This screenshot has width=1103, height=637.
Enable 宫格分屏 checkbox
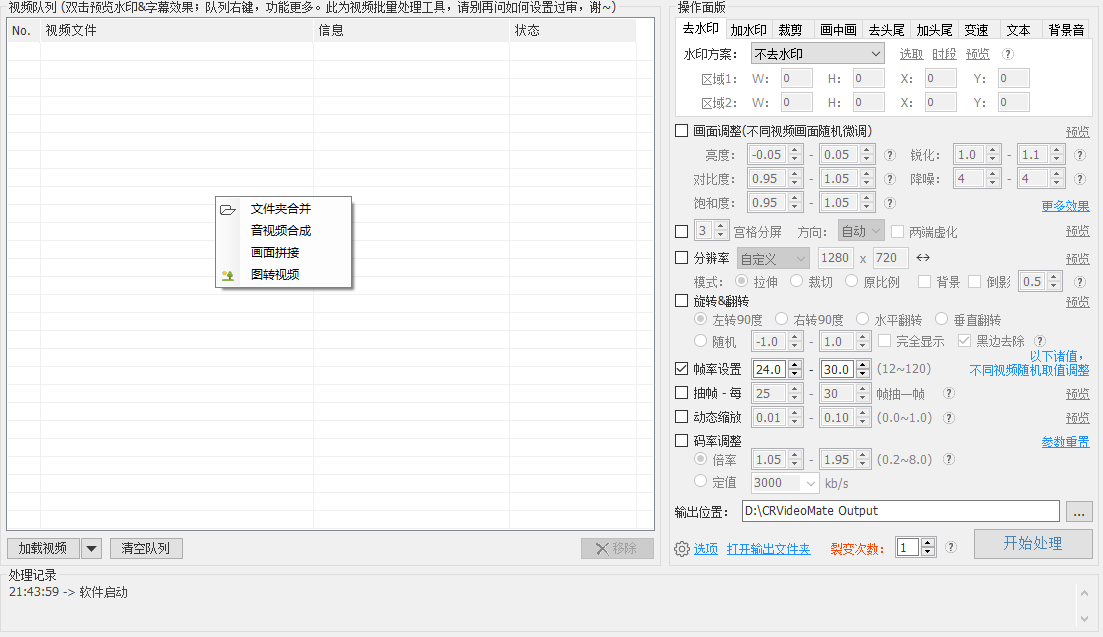pos(682,231)
